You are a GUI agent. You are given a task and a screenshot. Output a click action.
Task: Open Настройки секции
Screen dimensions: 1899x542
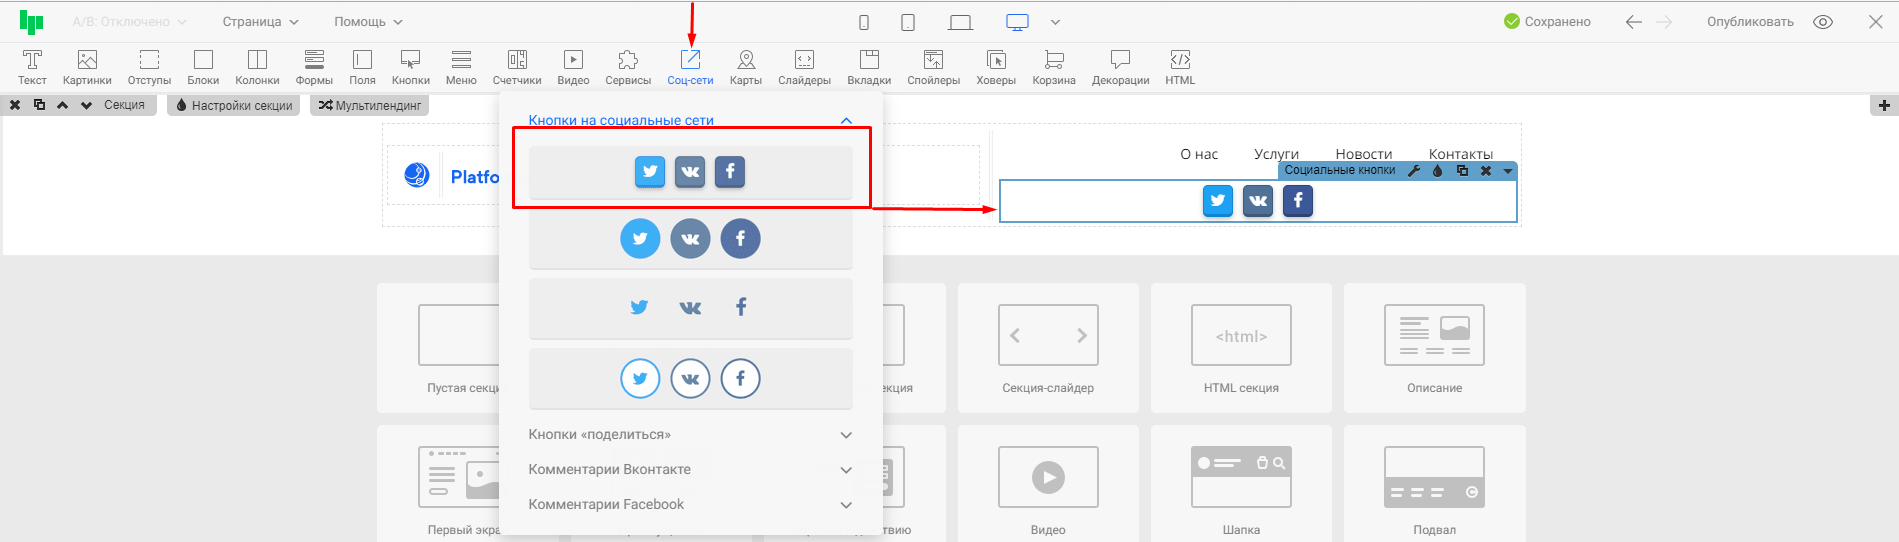click(234, 105)
